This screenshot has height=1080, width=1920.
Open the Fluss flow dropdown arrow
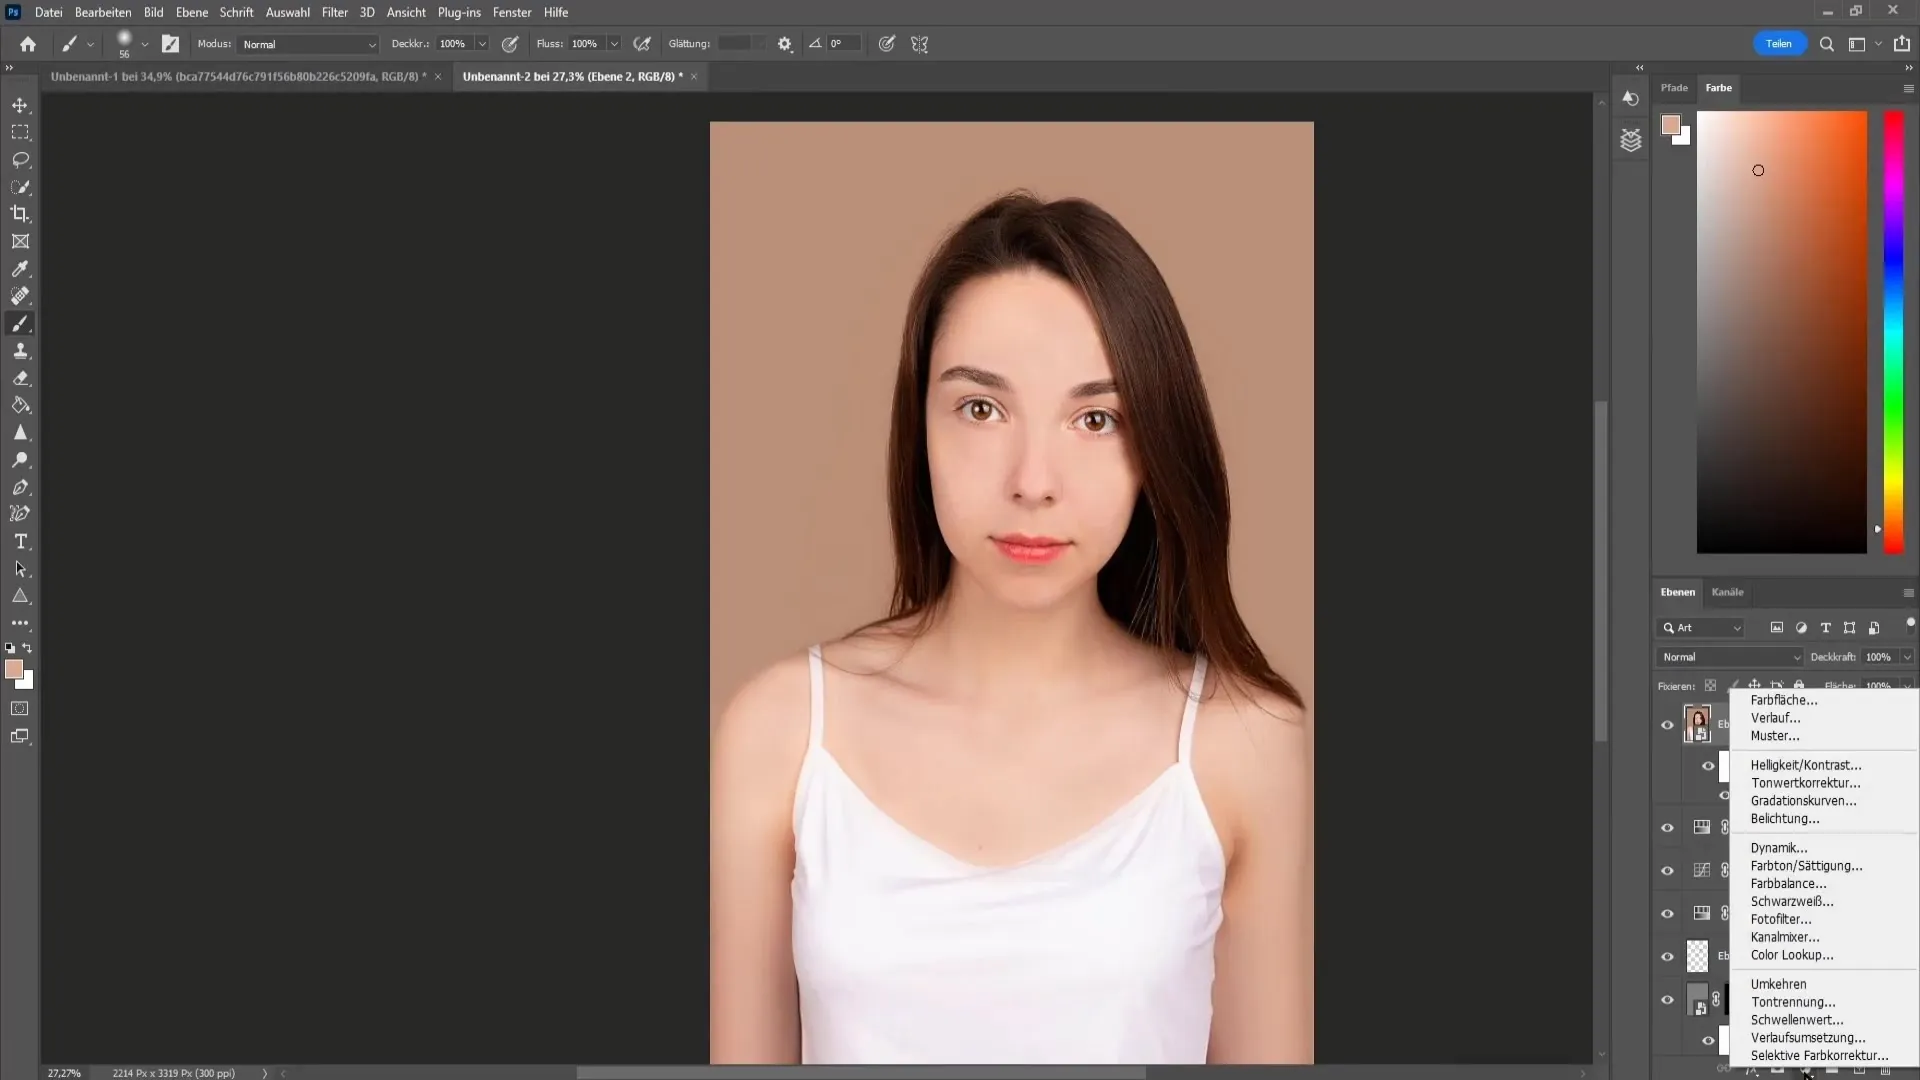pos(614,44)
